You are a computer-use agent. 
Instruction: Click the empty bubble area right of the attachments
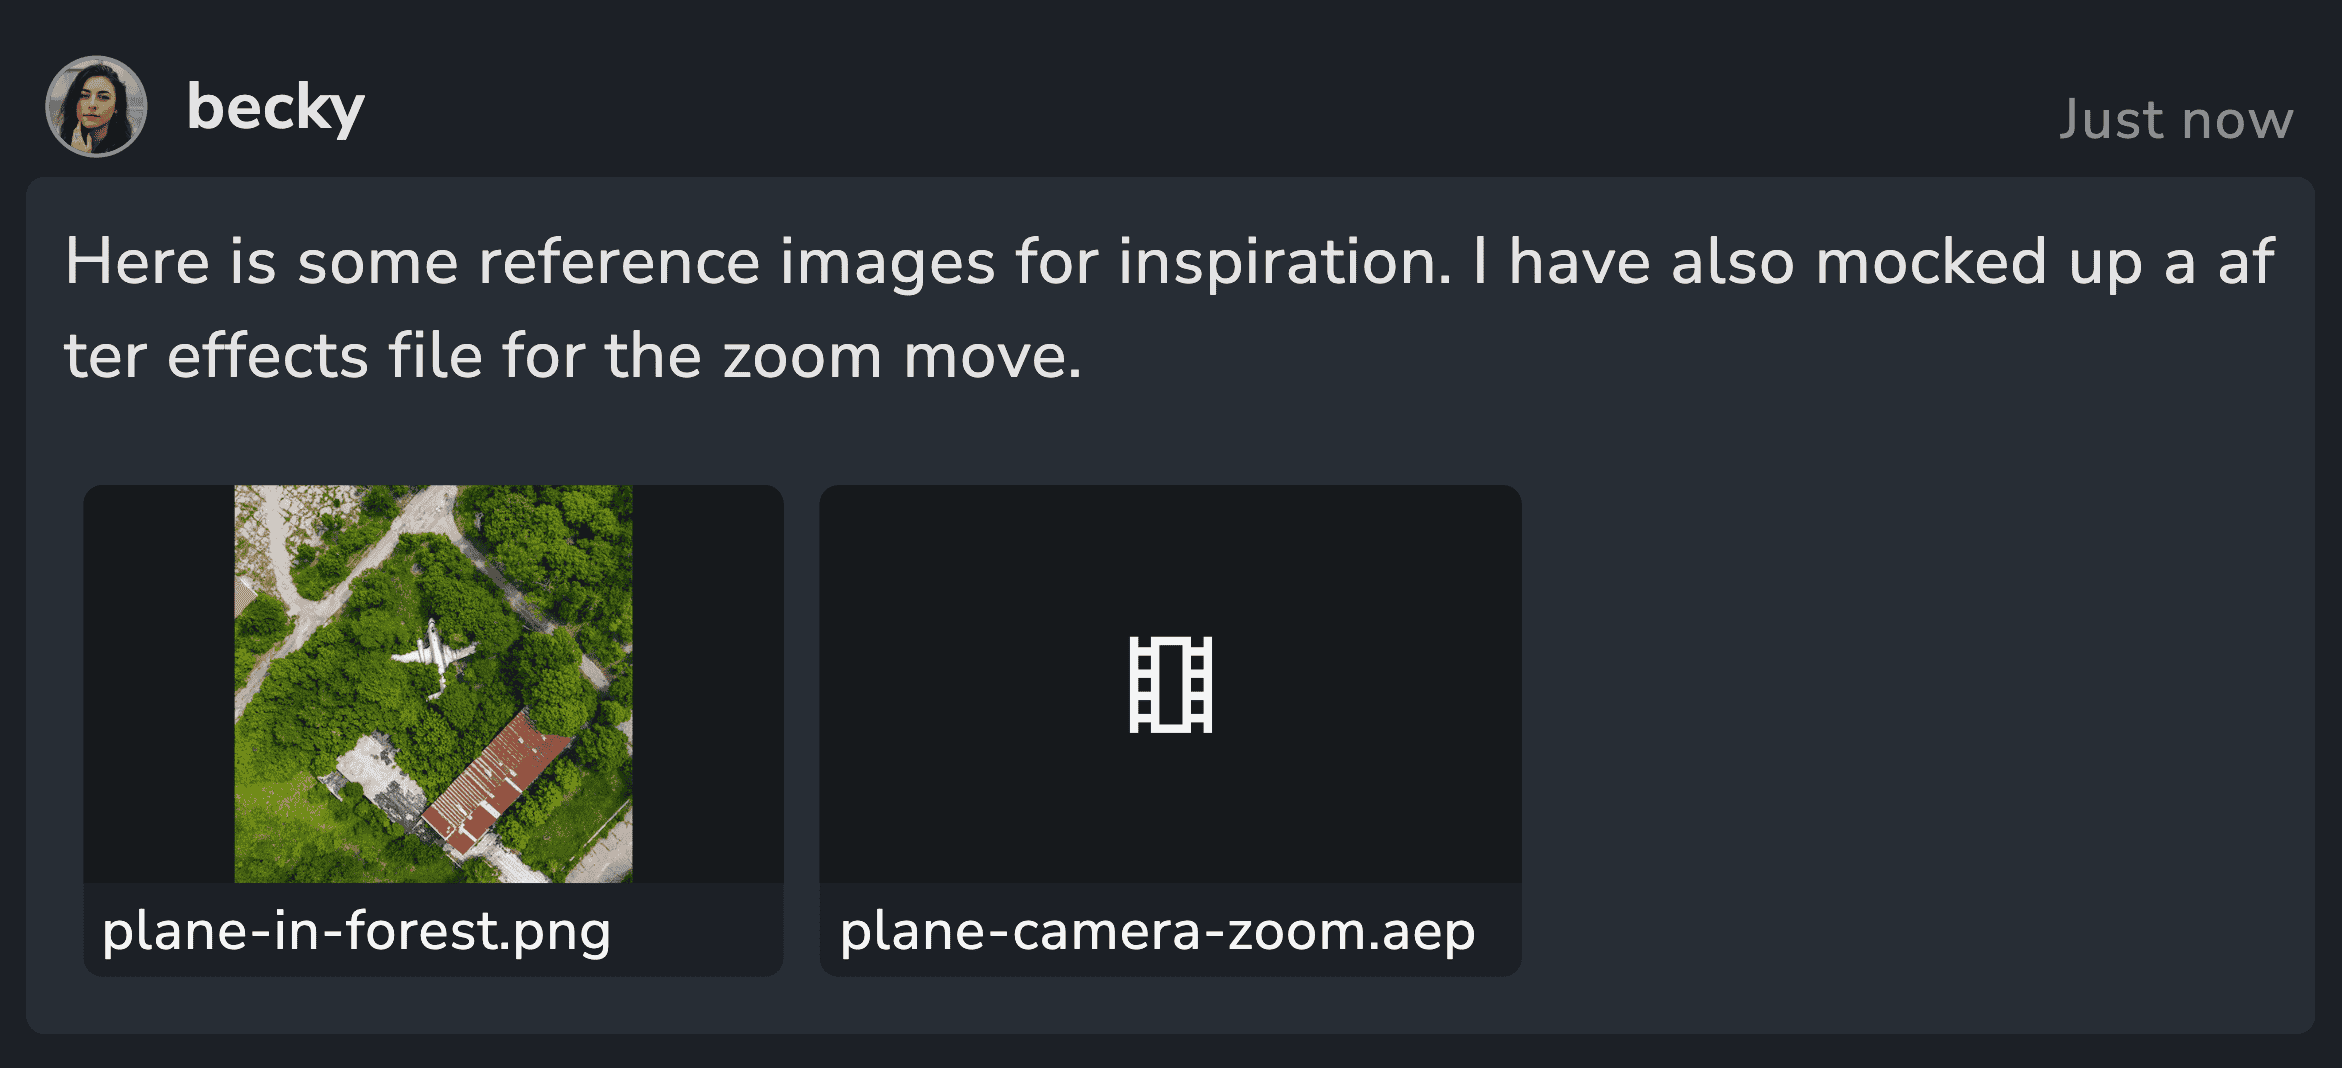[1915, 730]
